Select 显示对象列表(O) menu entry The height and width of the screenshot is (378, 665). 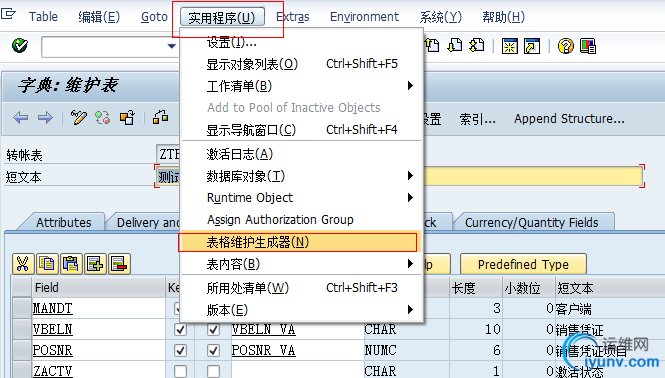coord(301,64)
